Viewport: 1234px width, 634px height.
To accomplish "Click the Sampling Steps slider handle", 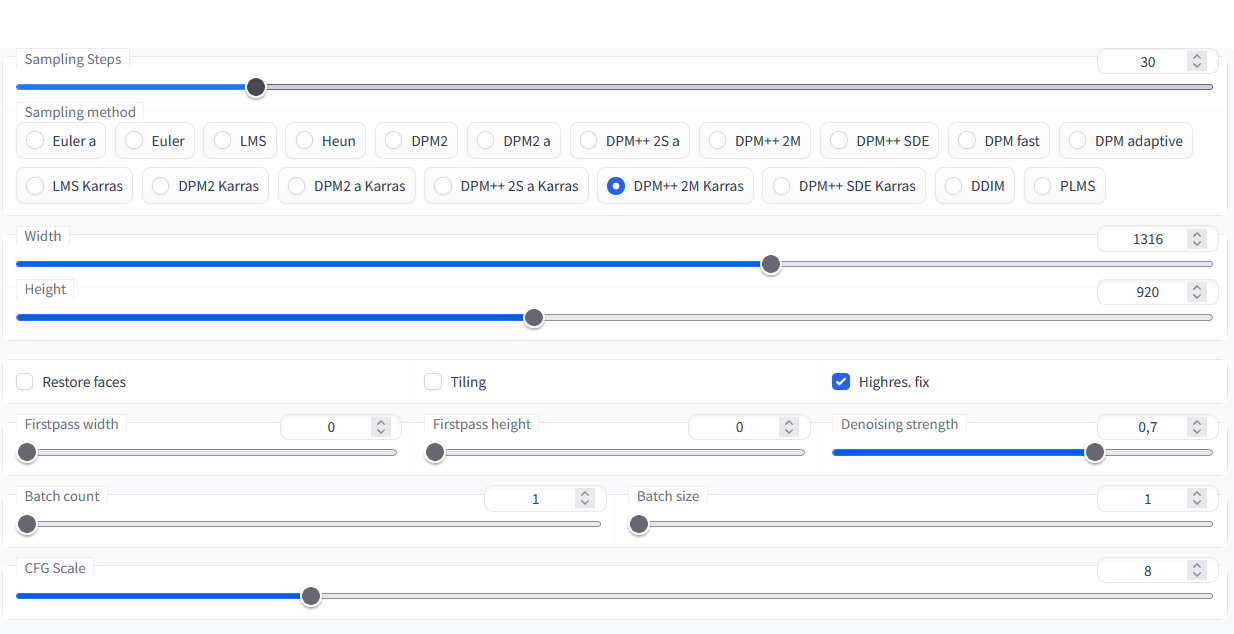I will pos(256,87).
